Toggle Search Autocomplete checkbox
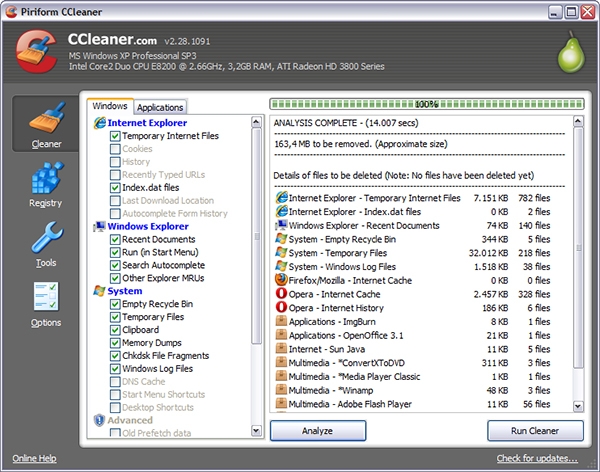This screenshot has width=600, height=472. [115, 265]
